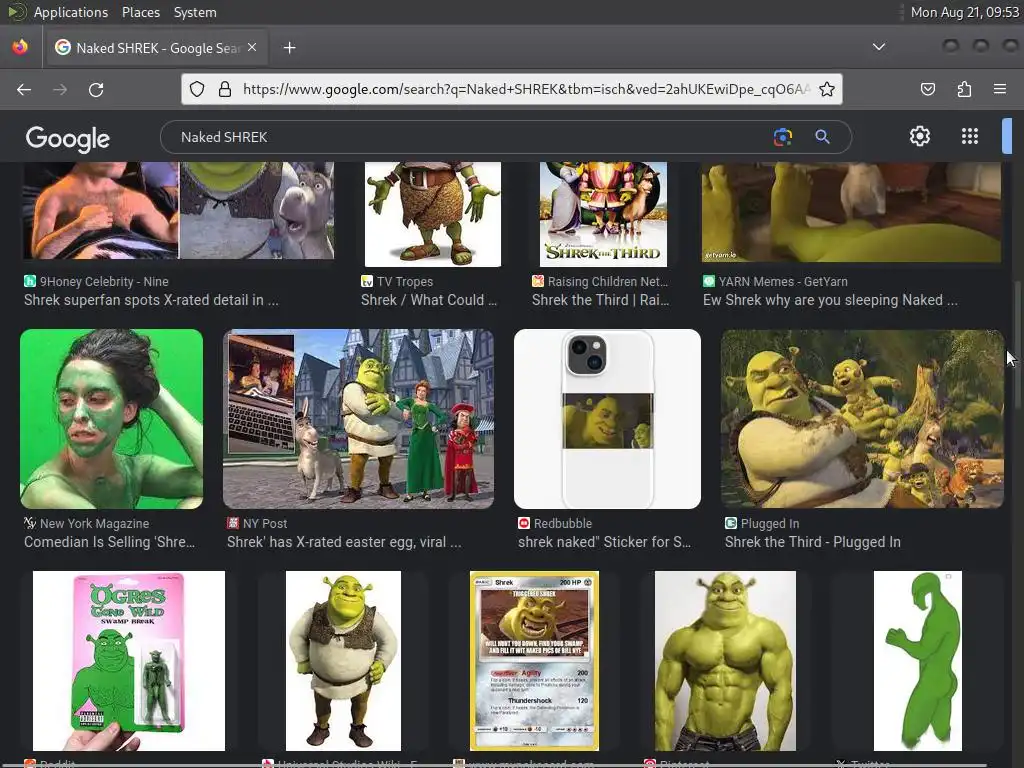Open the clock showing Mon Aug 21
Viewport: 1024px width, 768px height.
(x=964, y=12)
